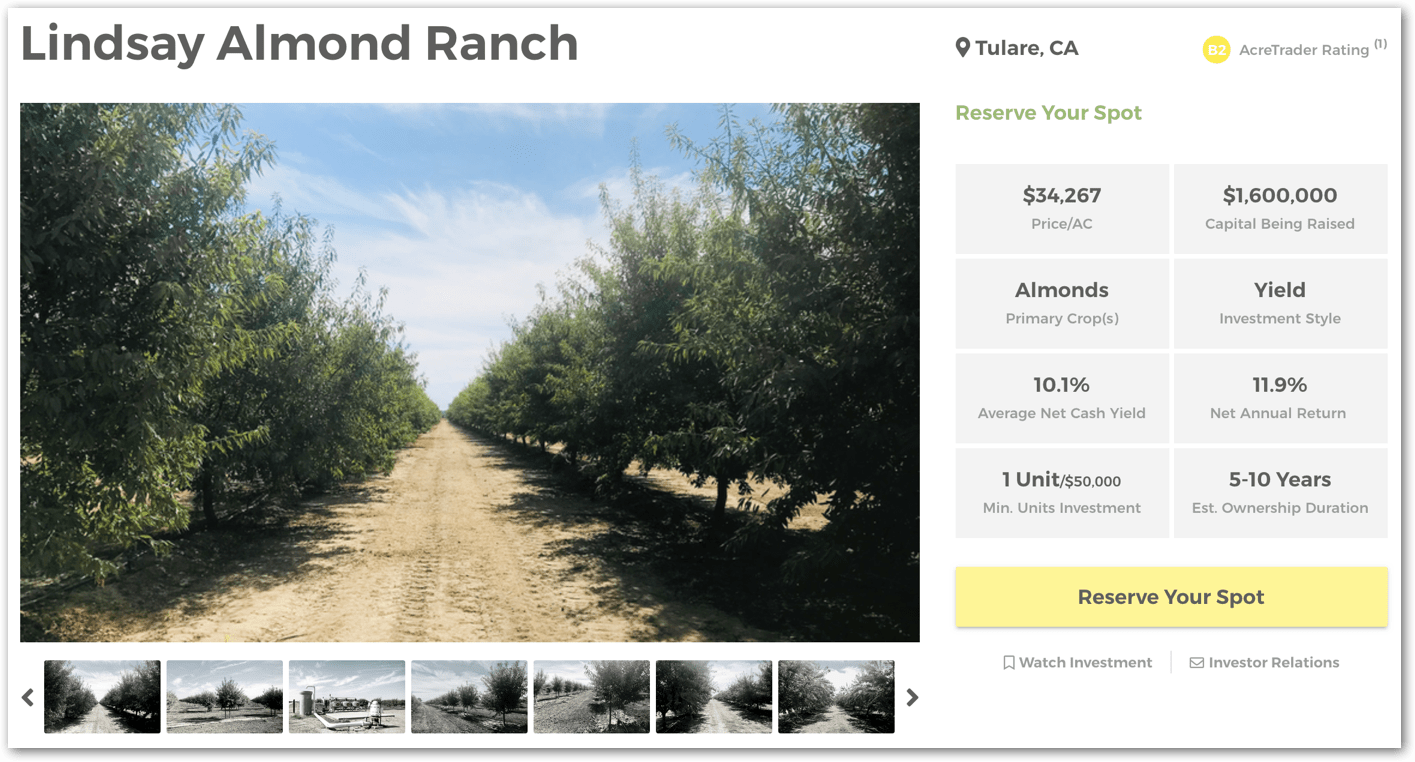Select the first orchard row thumbnail
1415x762 pixels.
click(x=102, y=696)
